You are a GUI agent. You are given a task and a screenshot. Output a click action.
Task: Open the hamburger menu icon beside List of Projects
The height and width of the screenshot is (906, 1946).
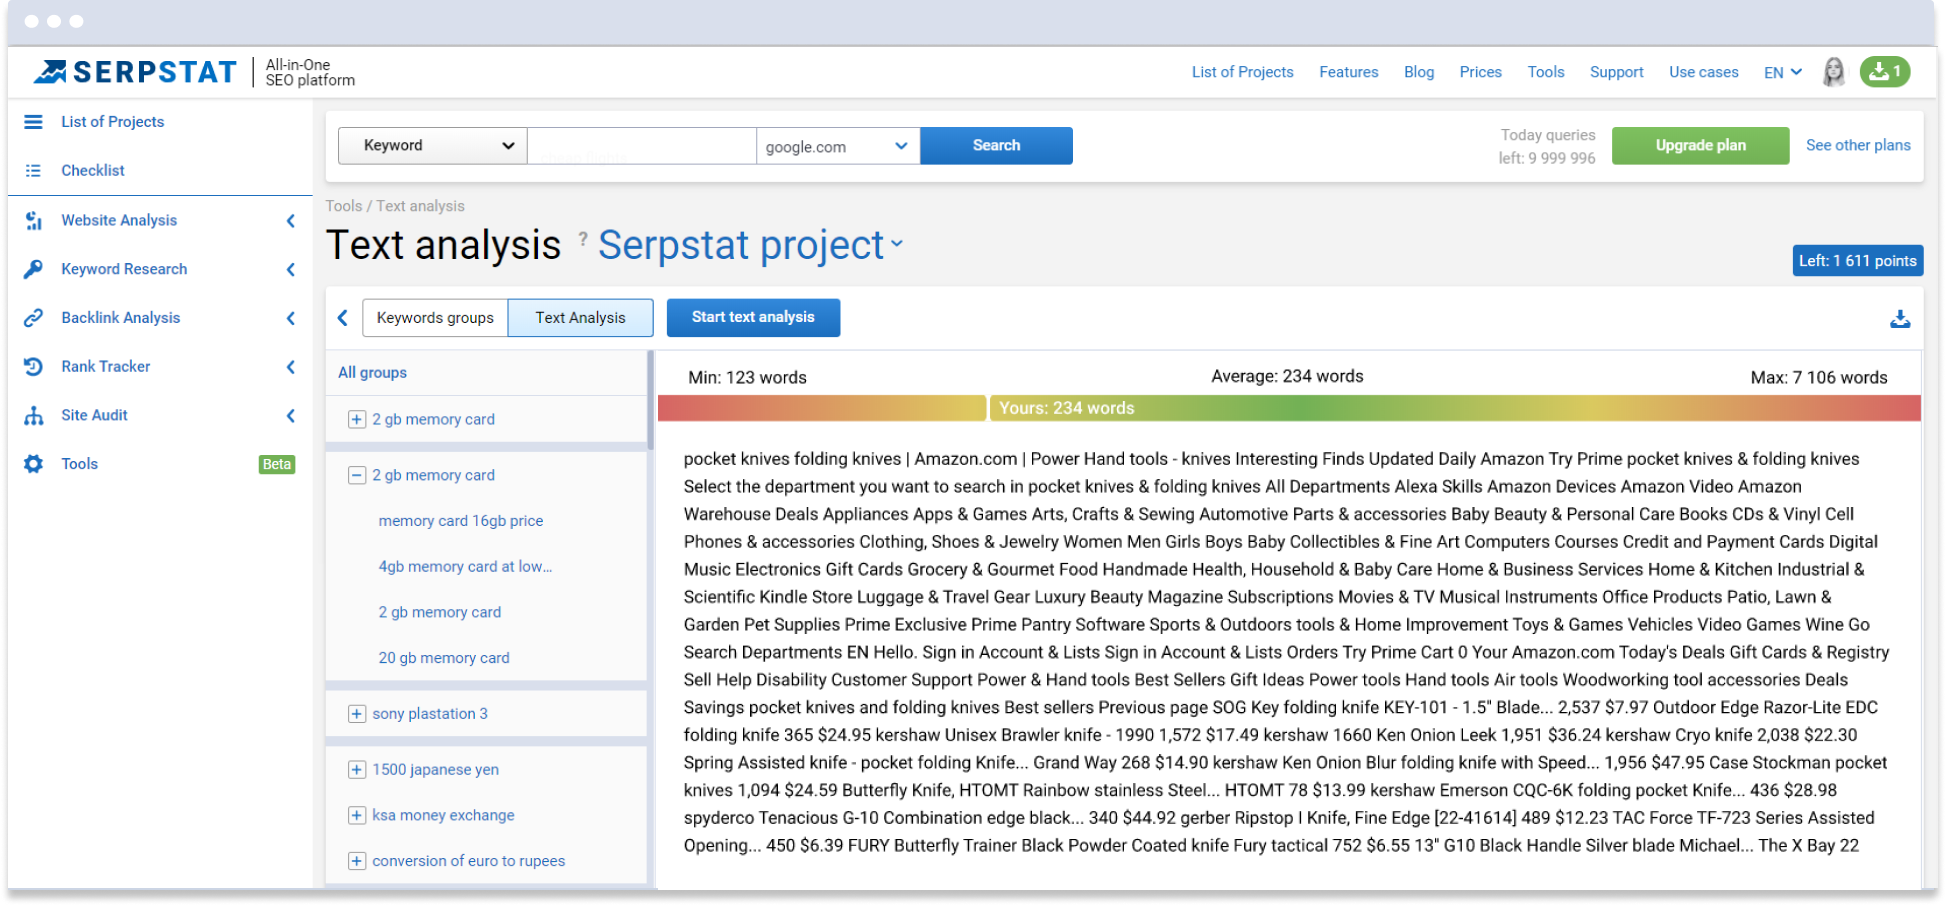point(33,122)
